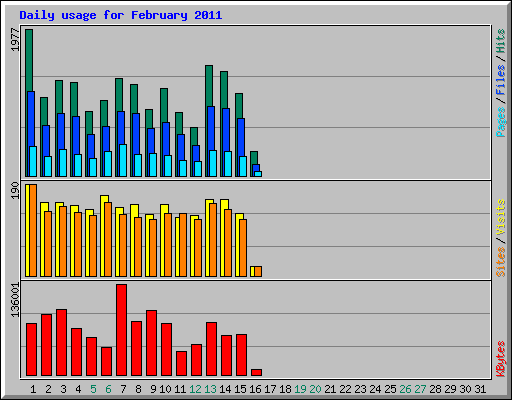
Task: Click day label 4 on the x-axis
Action: (x=78, y=389)
